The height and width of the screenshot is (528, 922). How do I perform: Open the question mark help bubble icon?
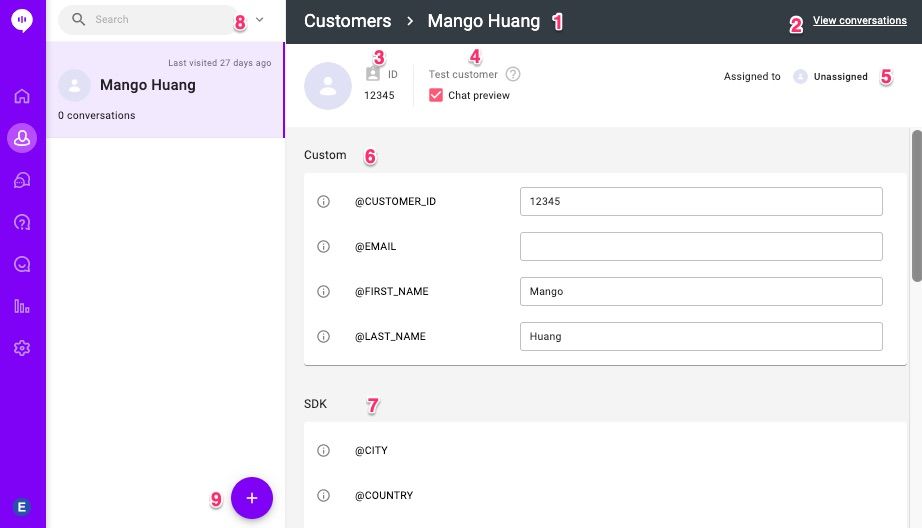click(x=22, y=222)
